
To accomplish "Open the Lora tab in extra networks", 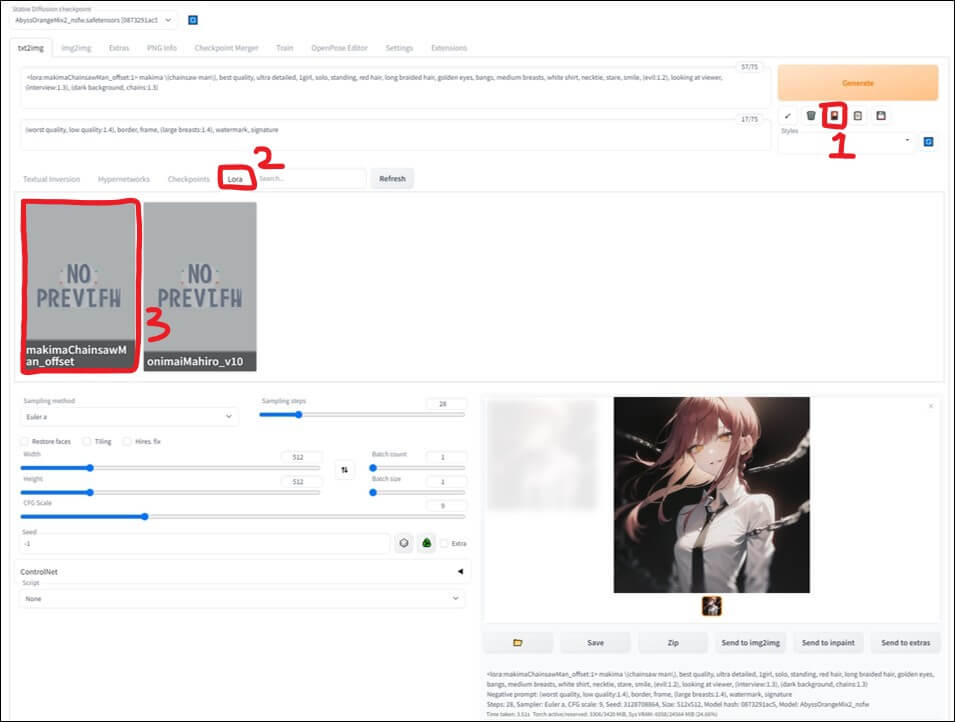I will [x=237, y=178].
